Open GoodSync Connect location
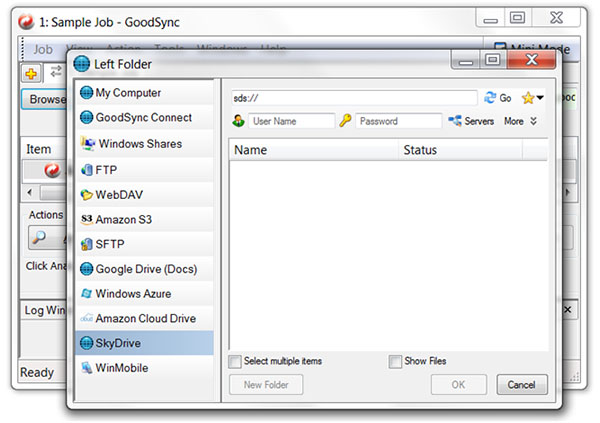The image size is (600, 423). click(x=144, y=117)
